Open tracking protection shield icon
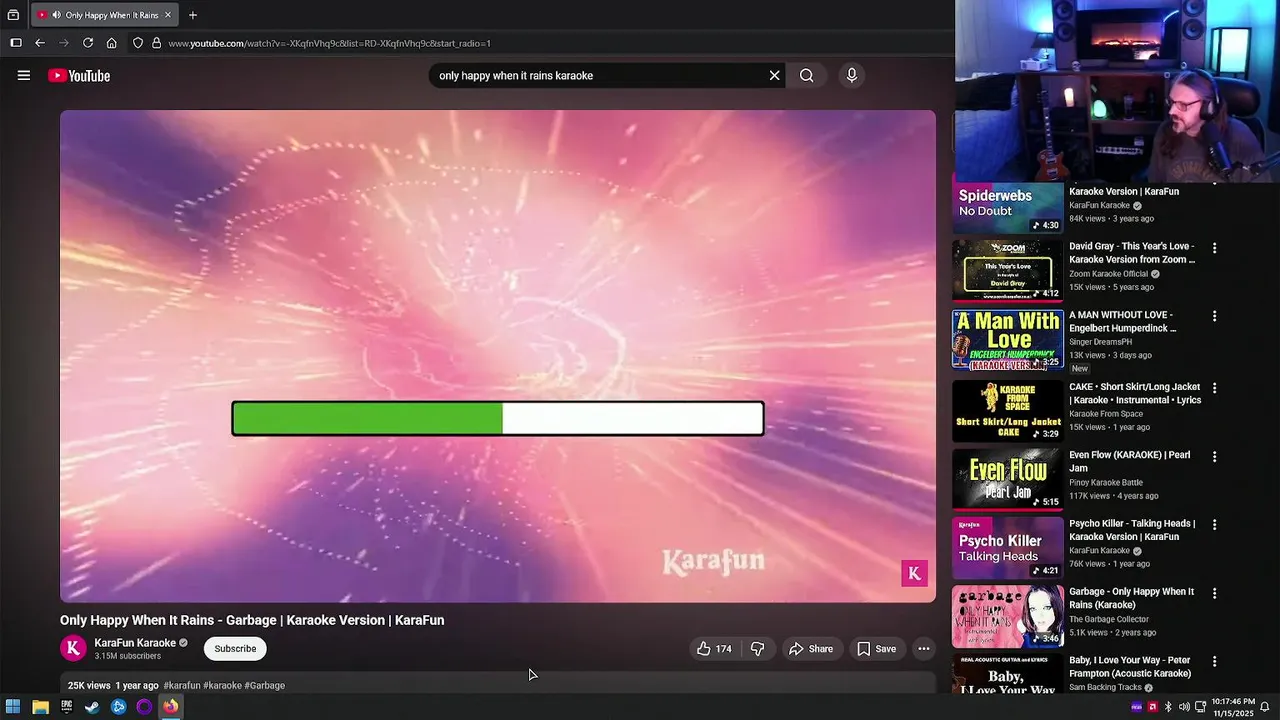This screenshot has height=720, width=1280. pyautogui.click(x=138, y=43)
